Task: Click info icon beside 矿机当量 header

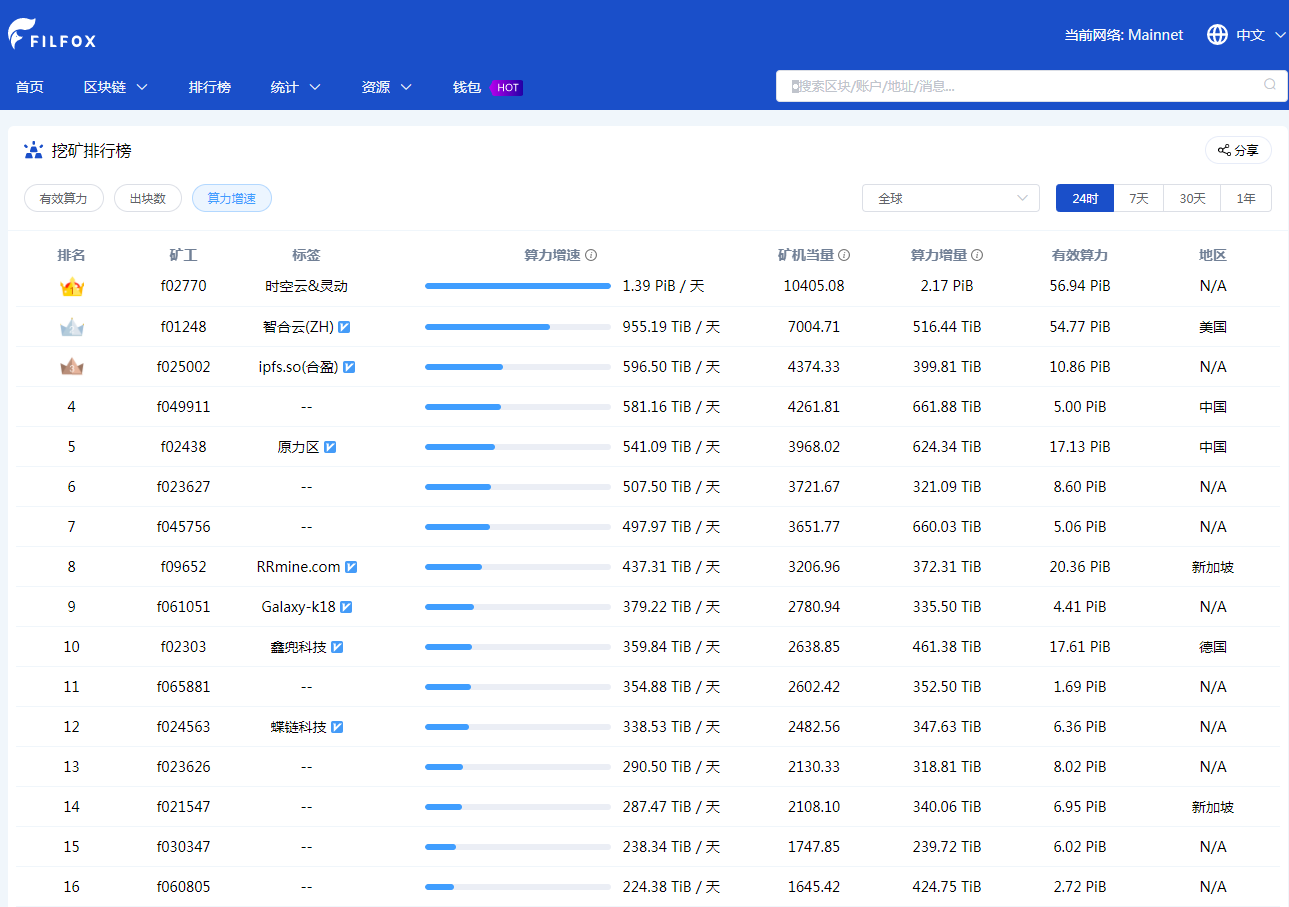Action: (844, 255)
